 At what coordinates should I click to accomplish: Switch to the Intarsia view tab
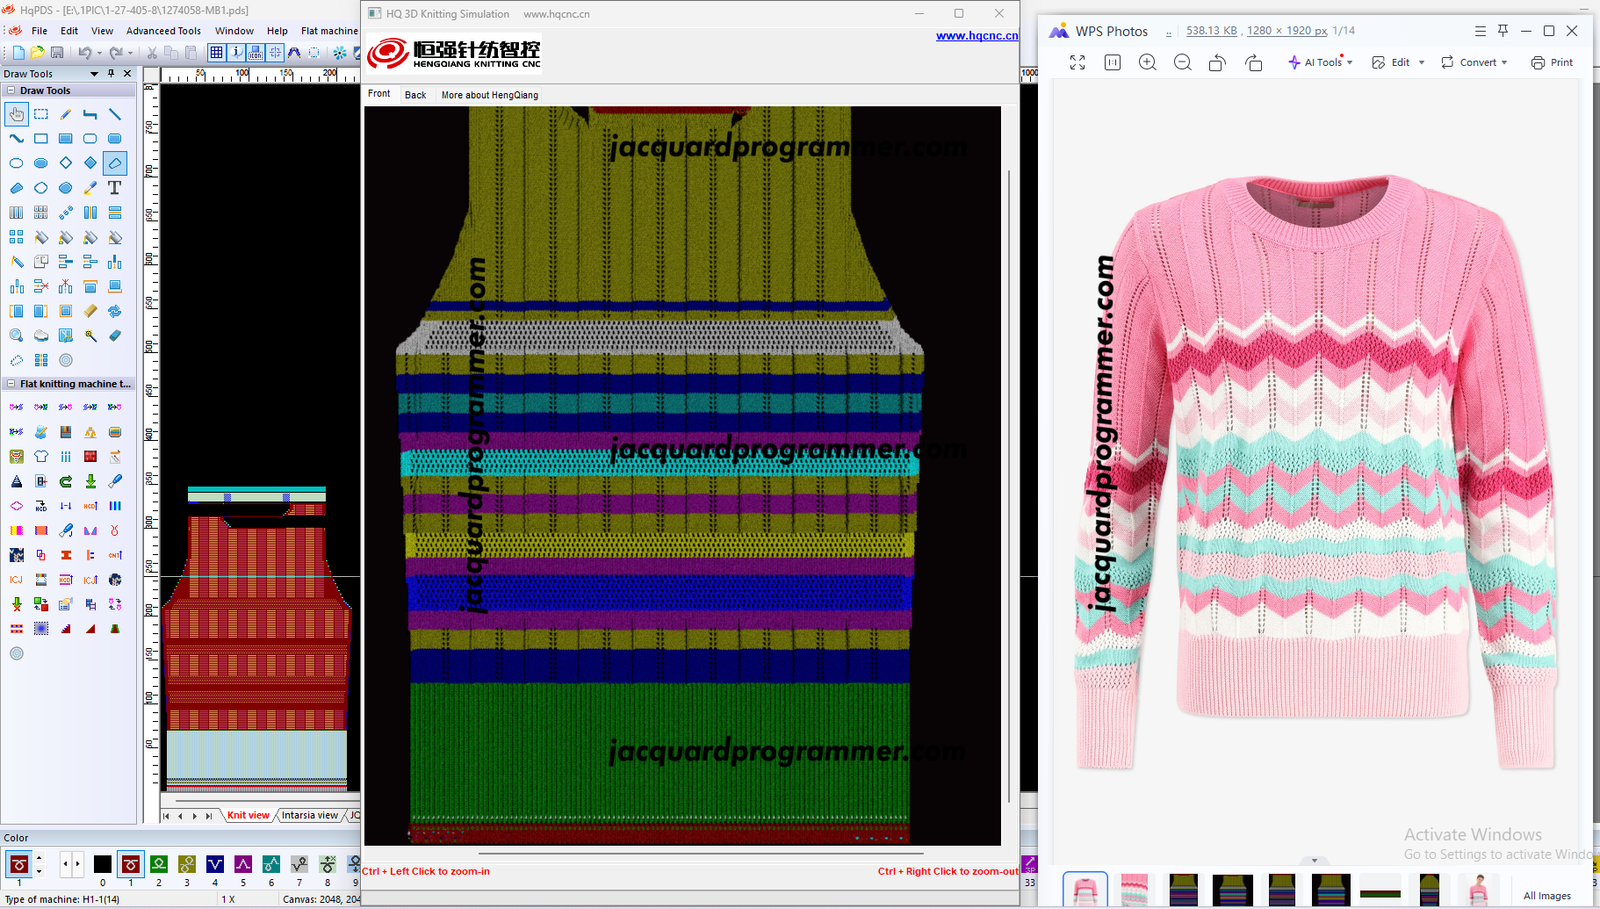(x=309, y=815)
